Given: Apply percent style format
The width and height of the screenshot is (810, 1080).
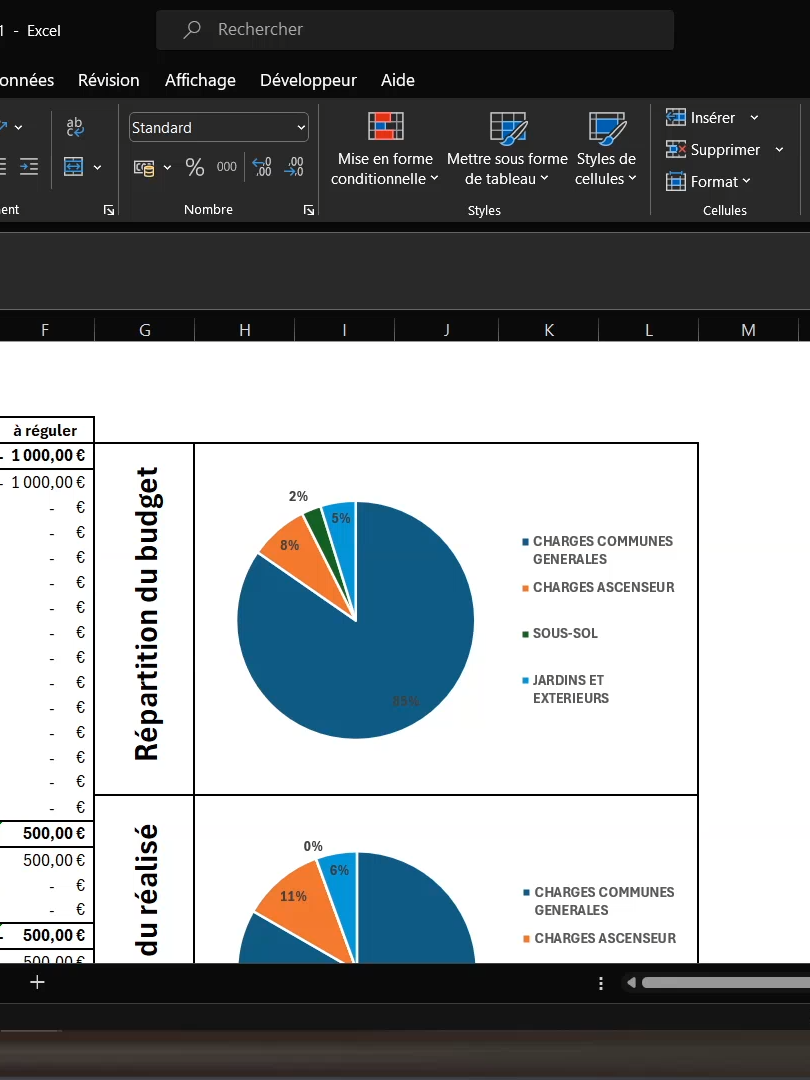Looking at the screenshot, I should tap(195, 167).
